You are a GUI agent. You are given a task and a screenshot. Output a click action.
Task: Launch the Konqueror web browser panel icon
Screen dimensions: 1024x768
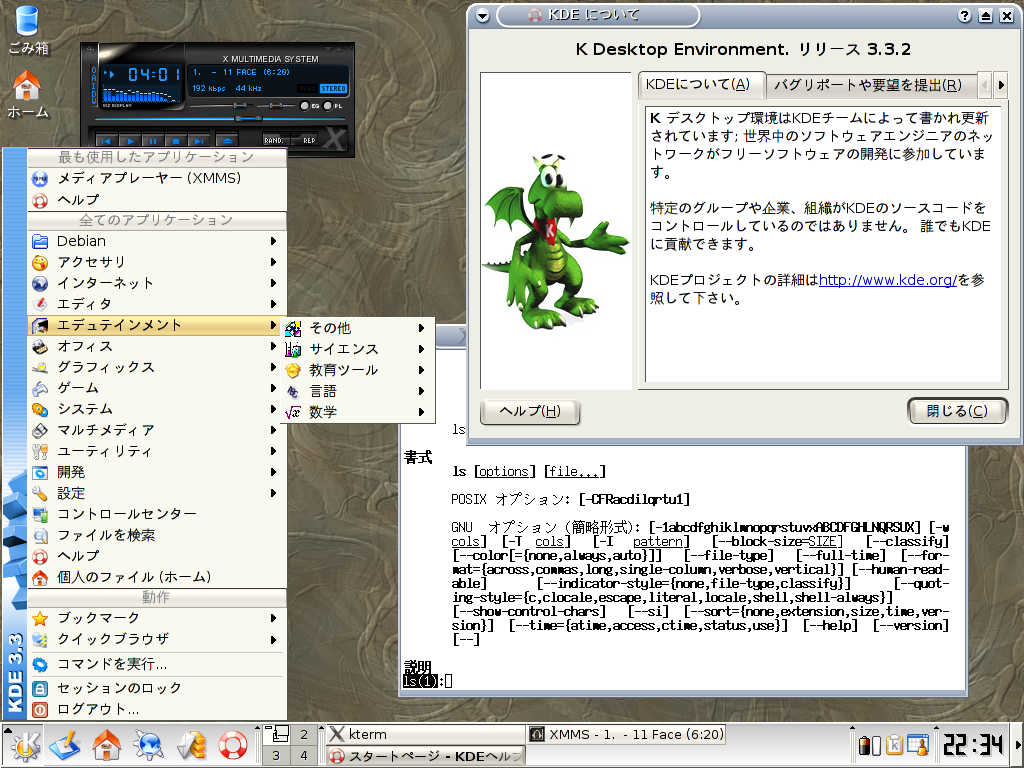(x=148, y=745)
